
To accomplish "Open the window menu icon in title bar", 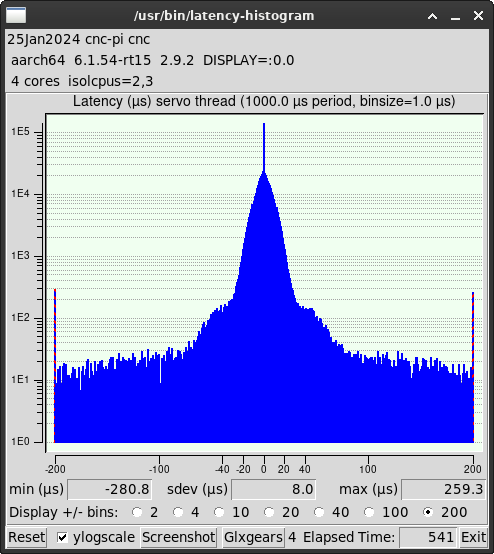I will coord(16,16).
